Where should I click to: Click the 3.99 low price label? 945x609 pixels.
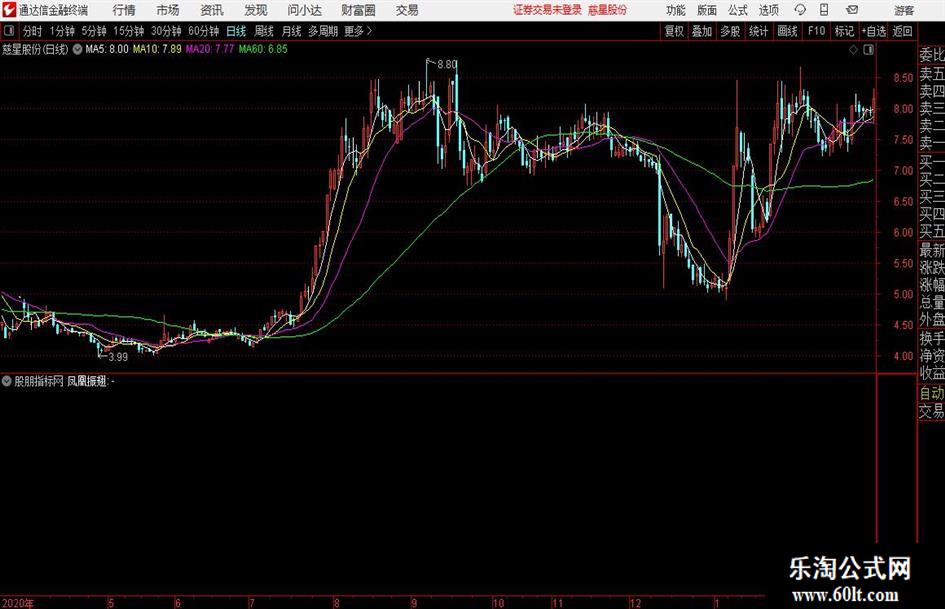[118, 357]
